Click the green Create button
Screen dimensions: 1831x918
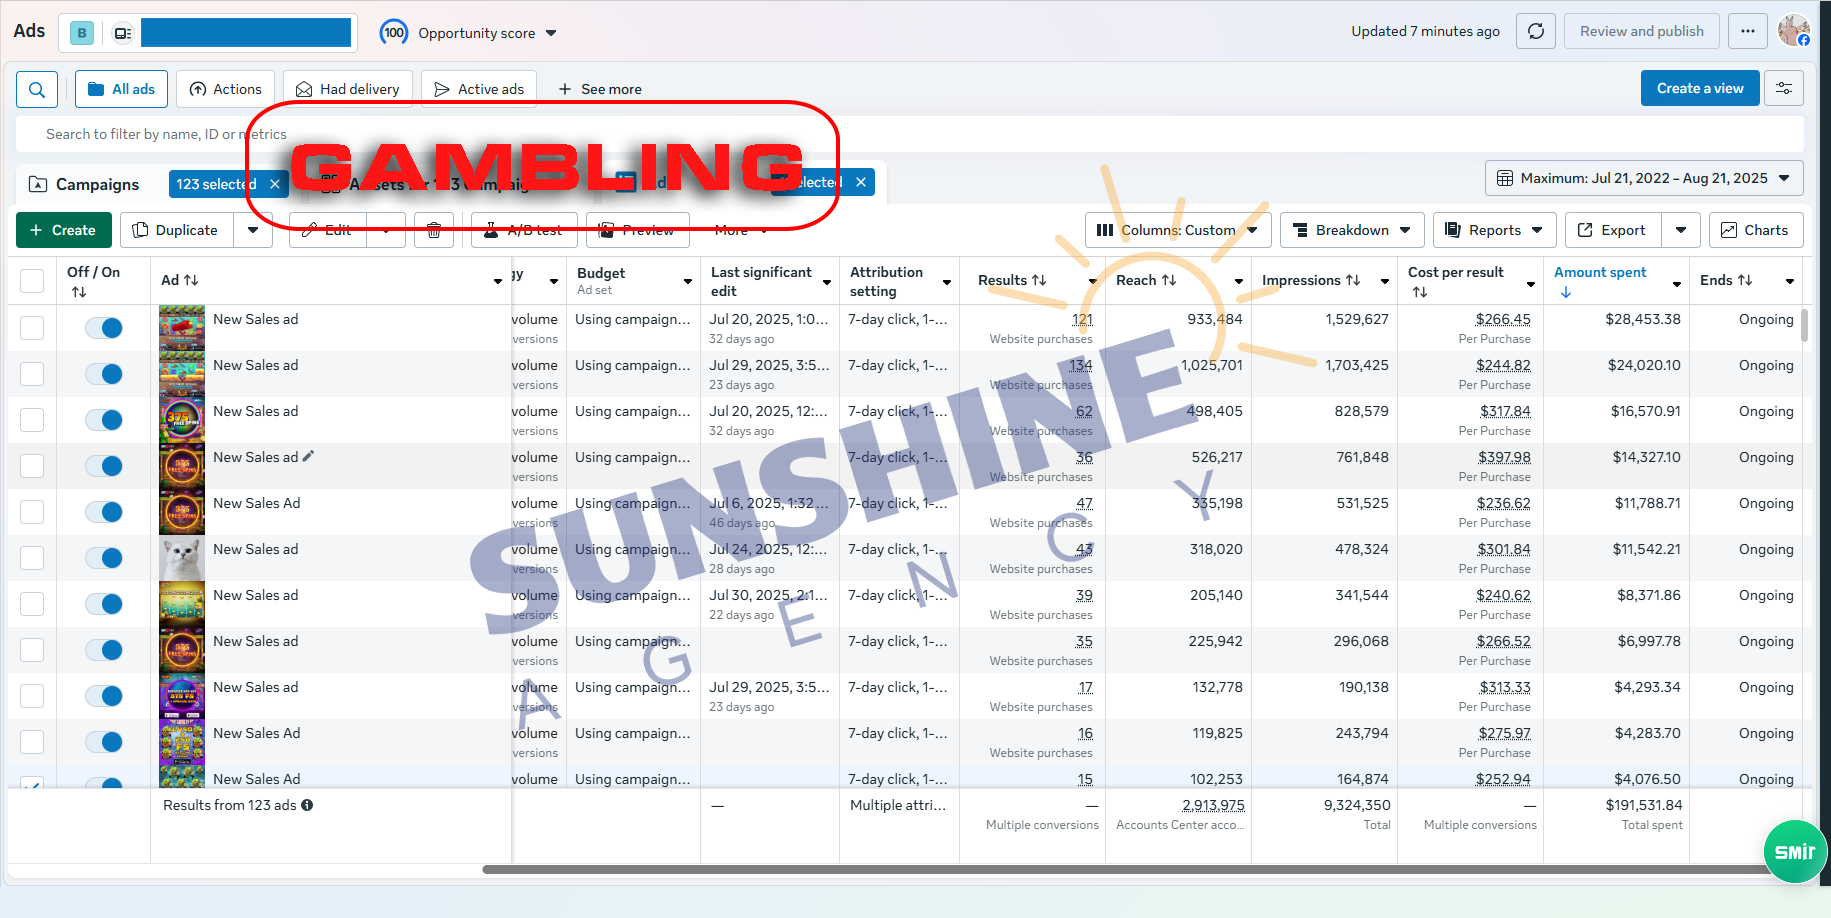pos(63,230)
